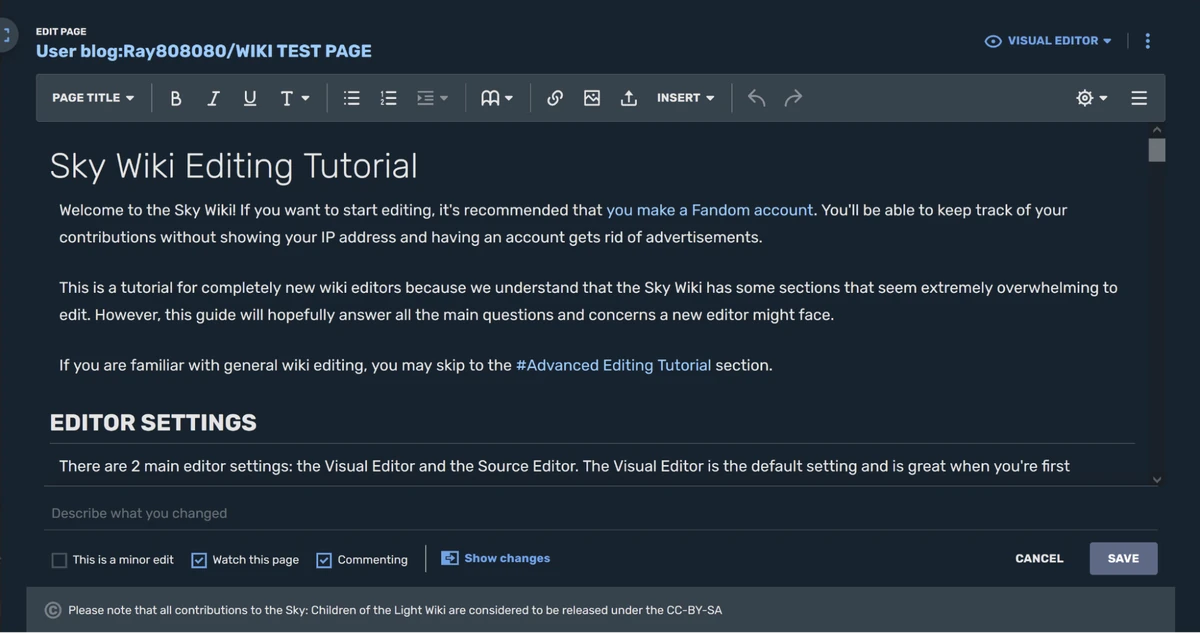
Task: Disable the Commenting checkbox
Action: coord(324,560)
